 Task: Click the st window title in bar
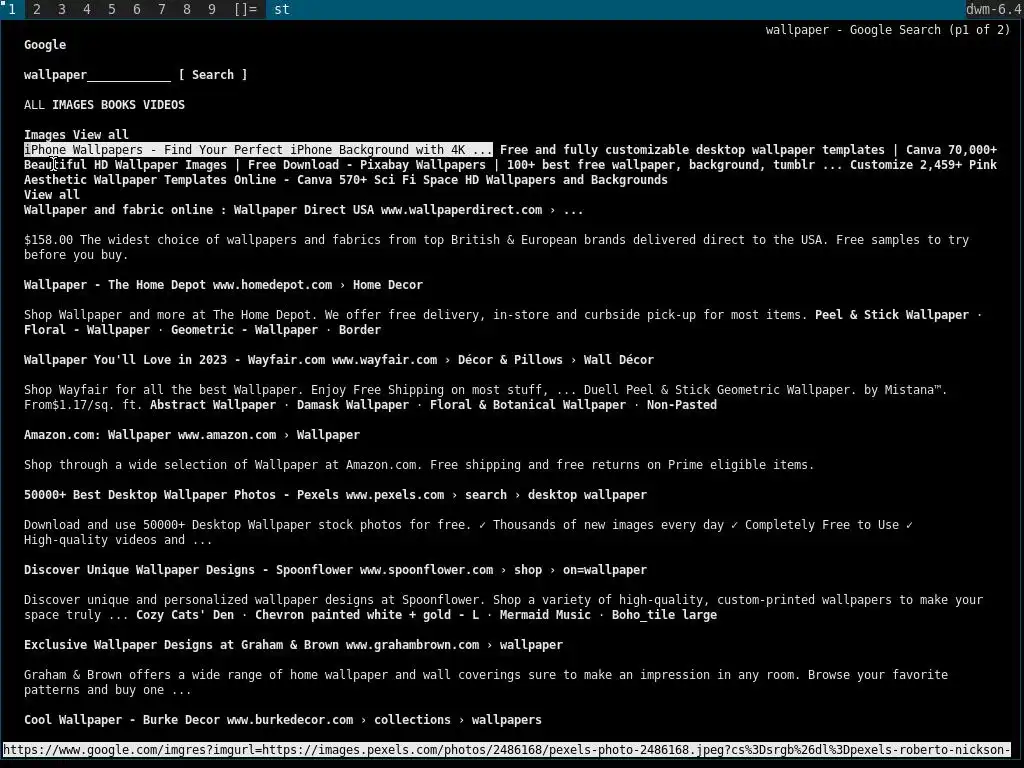[x=281, y=9]
